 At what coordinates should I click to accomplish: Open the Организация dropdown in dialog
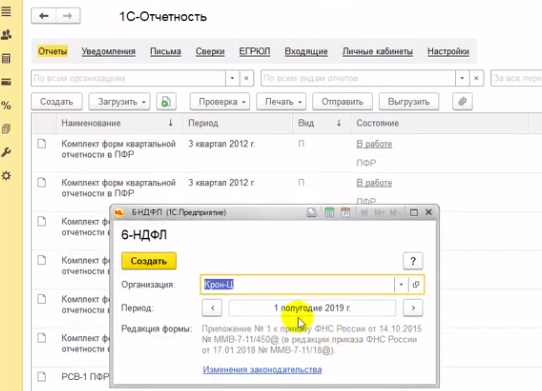401,285
